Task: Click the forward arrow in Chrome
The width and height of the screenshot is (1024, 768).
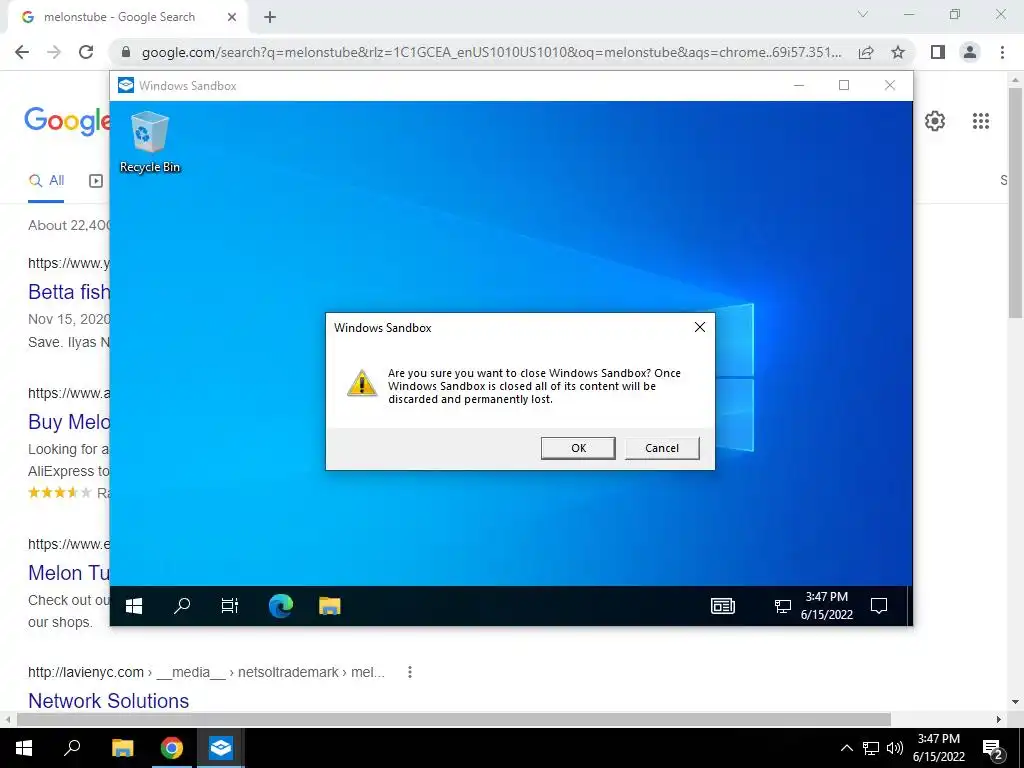Action: (54, 52)
